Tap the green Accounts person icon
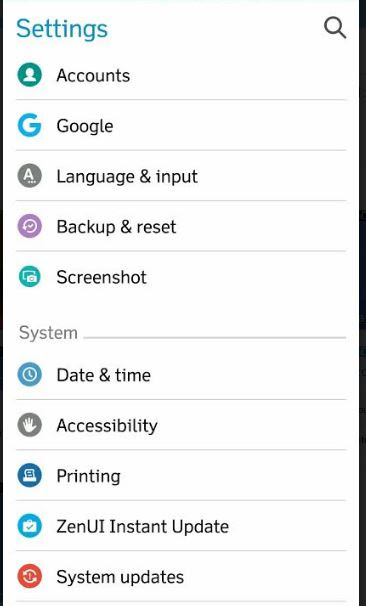 29,75
